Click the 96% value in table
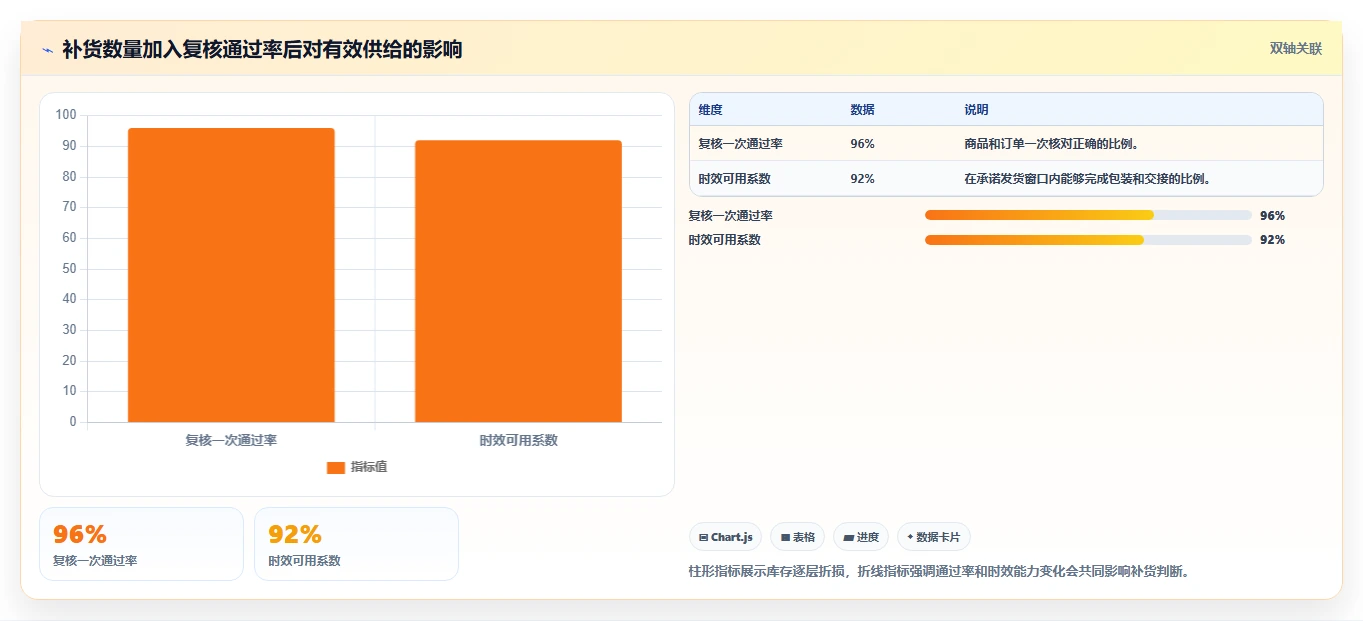Viewport: 1363px width, 621px height. coord(863,144)
